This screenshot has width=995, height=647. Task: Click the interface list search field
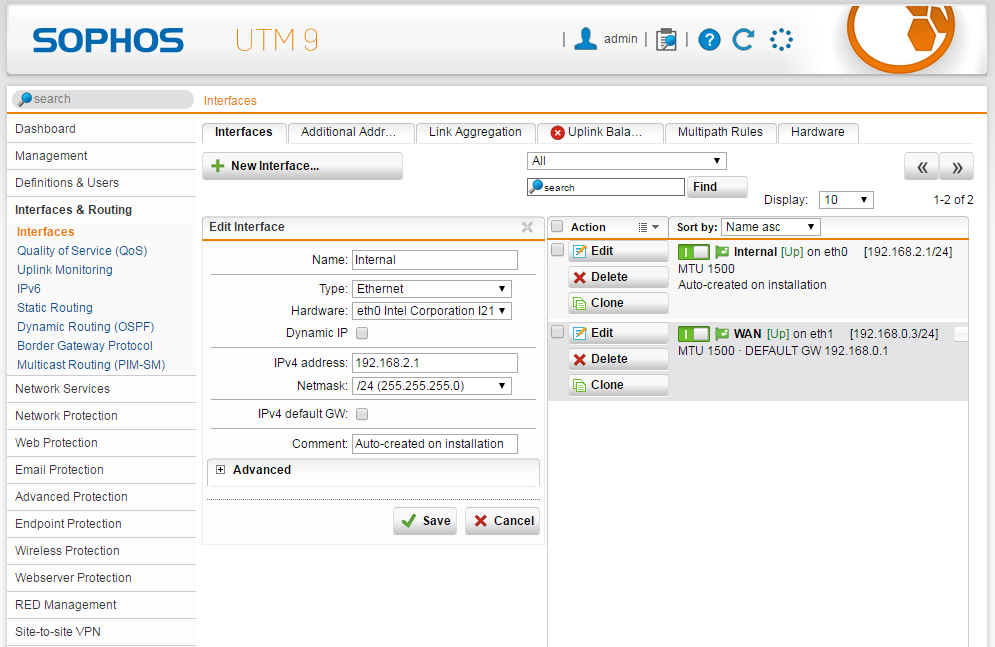pyautogui.click(x=606, y=187)
